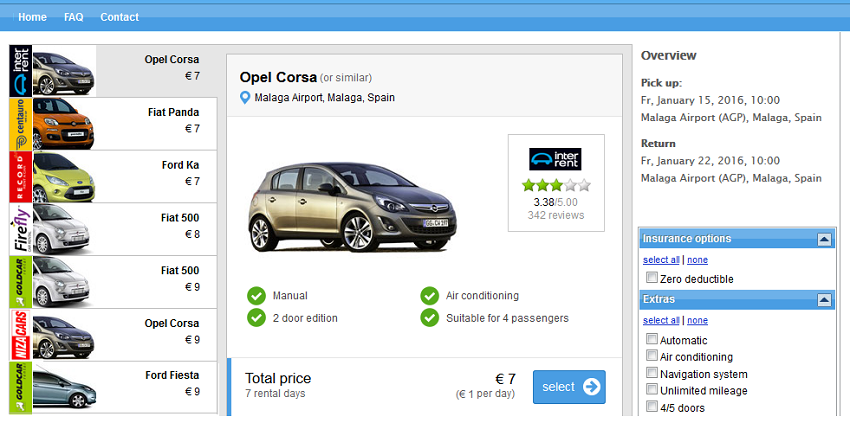Tick the Navigation system checkbox
Viewport: 850px width, 425px height.
[x=652, y=374]
